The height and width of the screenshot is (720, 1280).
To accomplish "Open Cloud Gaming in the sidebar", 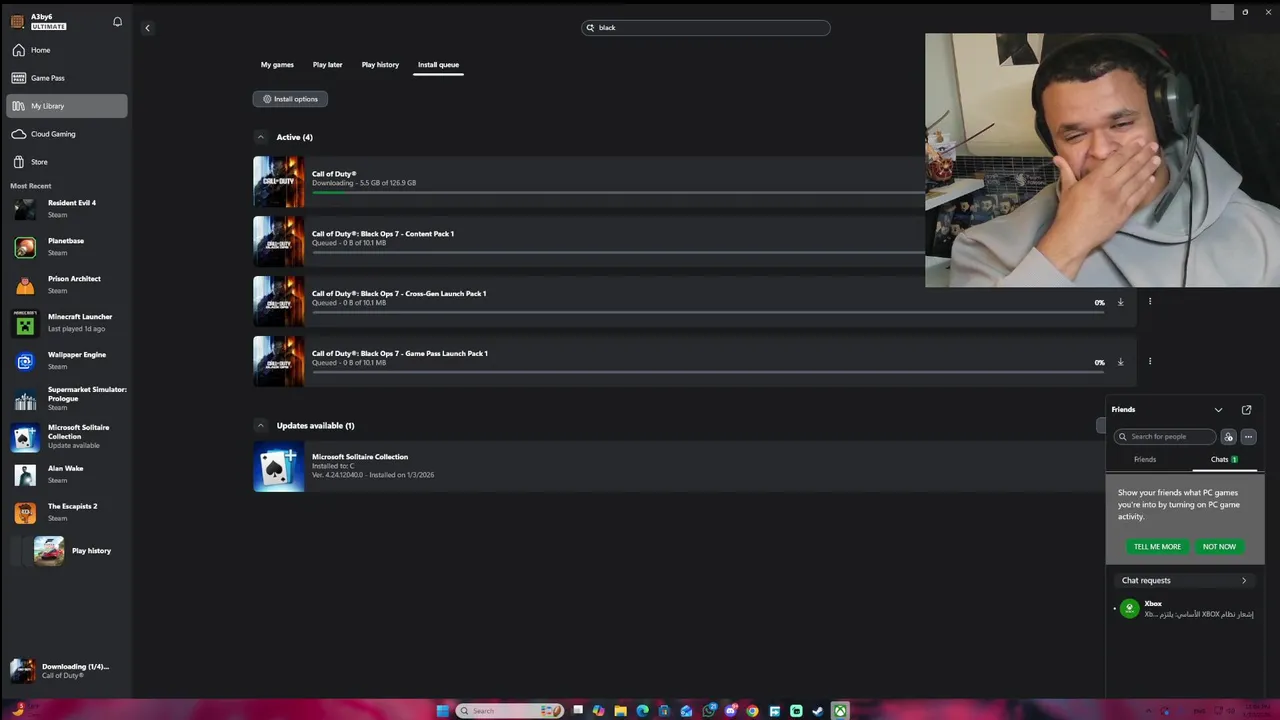I will click(67, 134).
